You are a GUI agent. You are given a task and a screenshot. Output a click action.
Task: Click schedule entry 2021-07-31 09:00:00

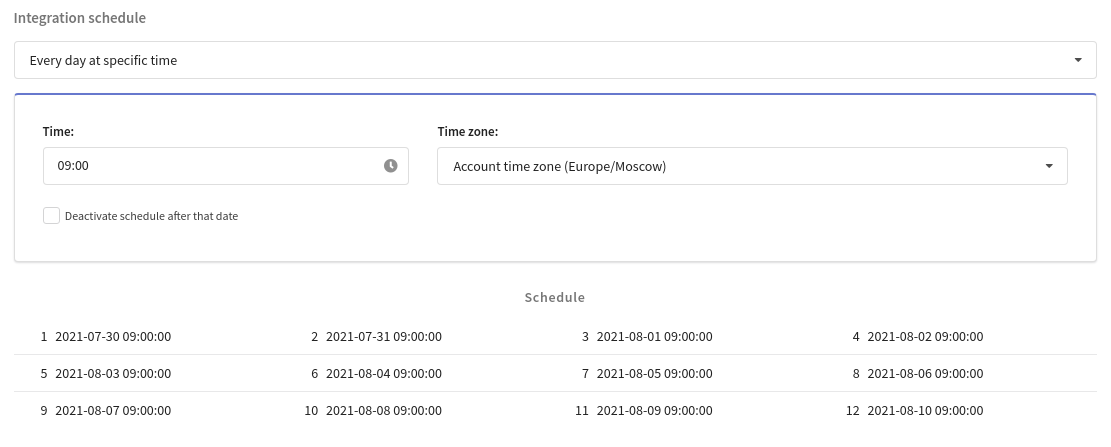383,336
